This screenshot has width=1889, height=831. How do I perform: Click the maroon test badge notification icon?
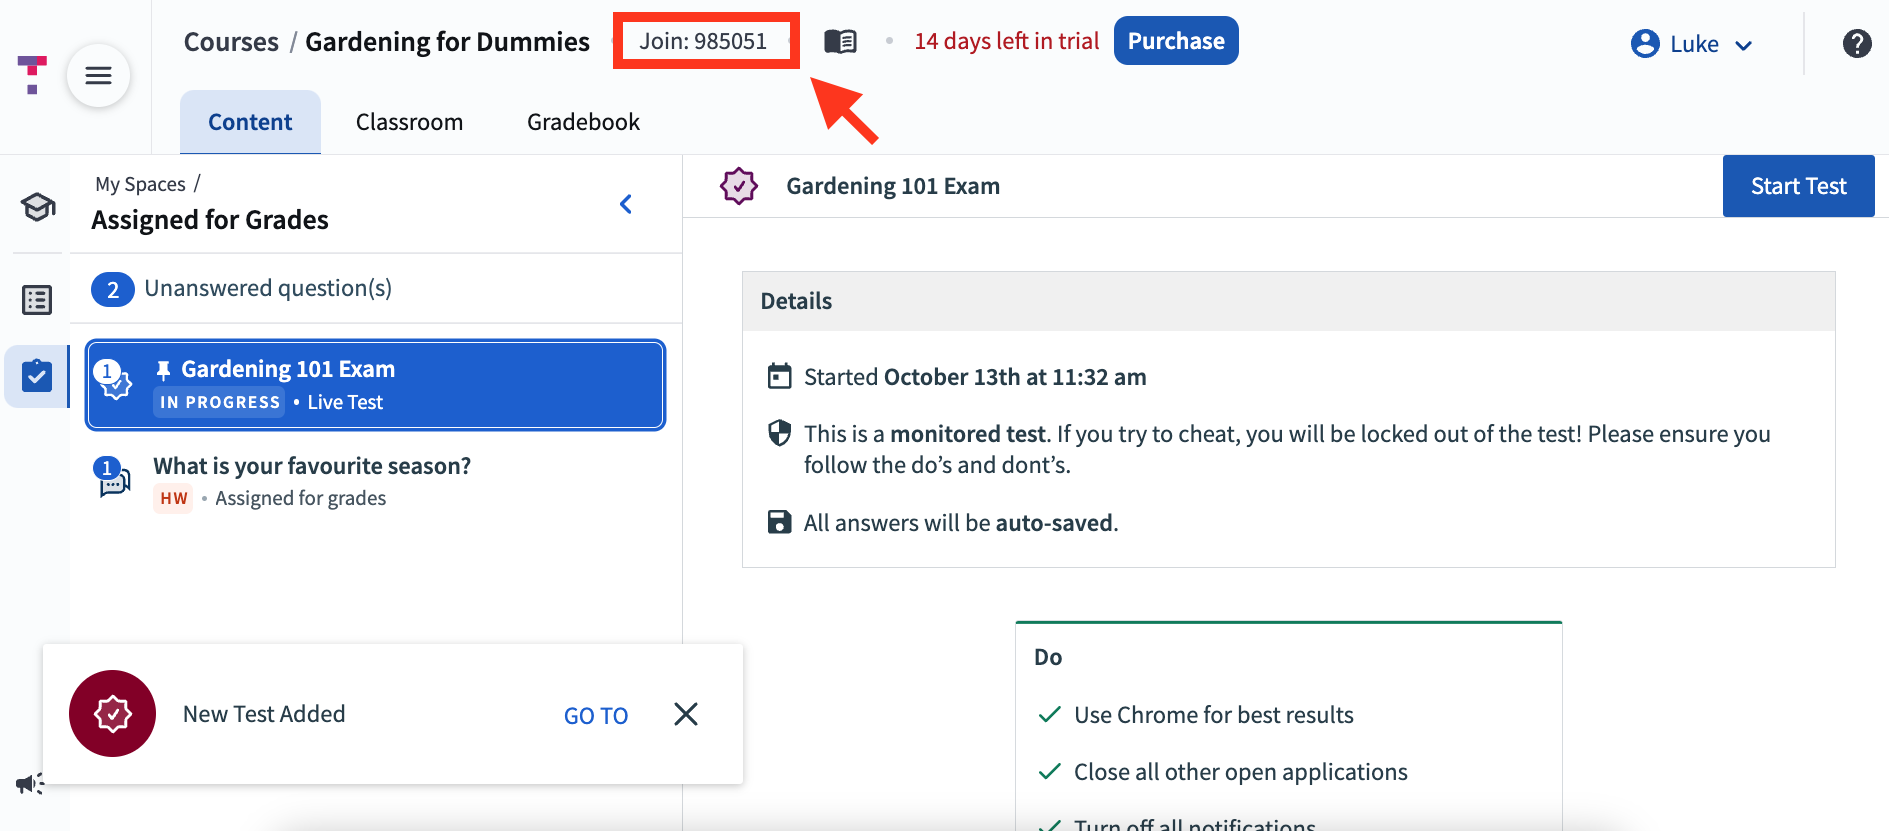112,714
